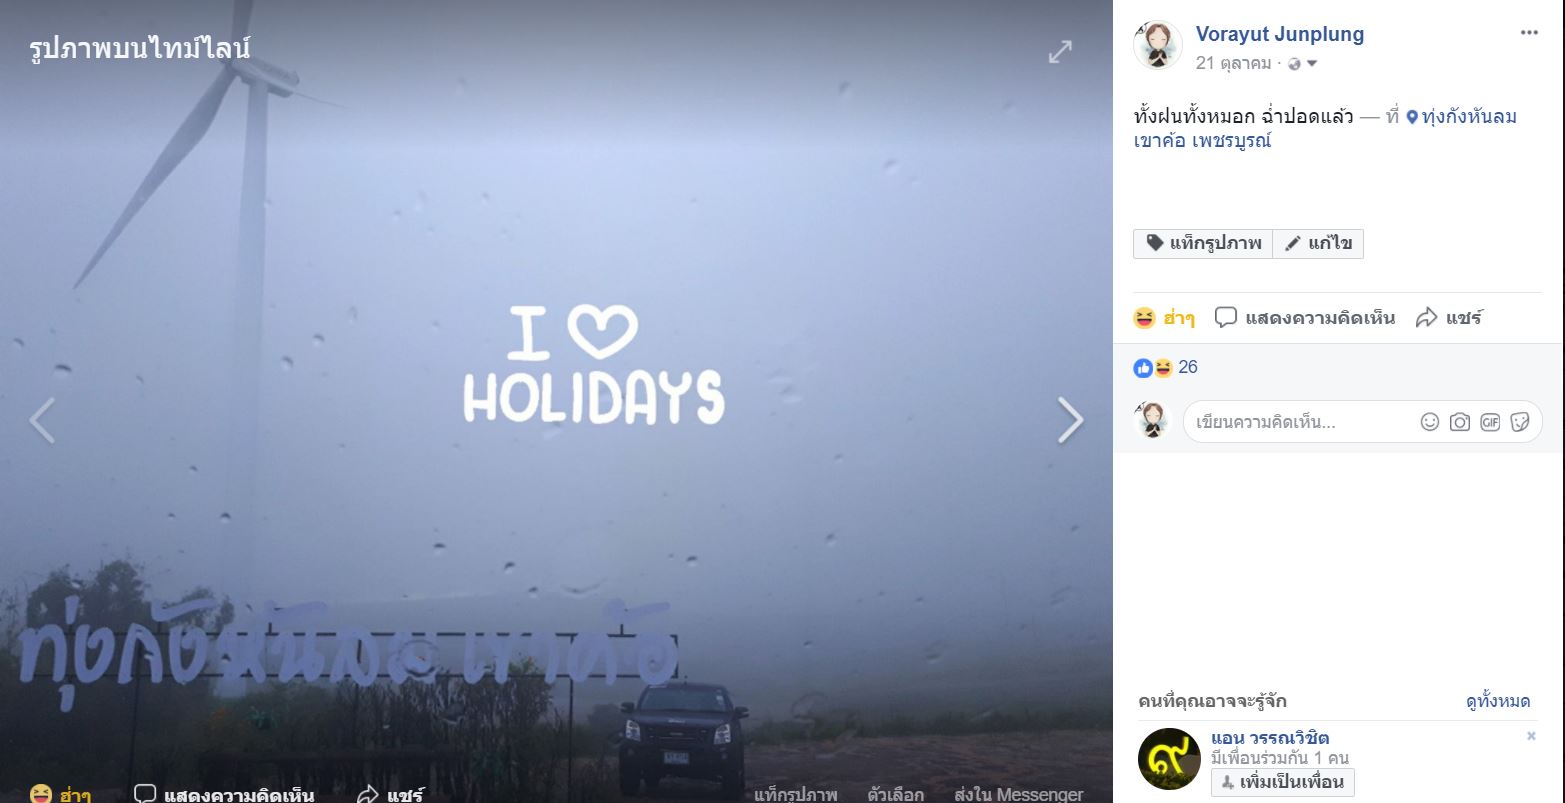Toggle the ฮ่าๆ reaction below the photo
This screenshot has height=803, width=1565.
(60, 795)
